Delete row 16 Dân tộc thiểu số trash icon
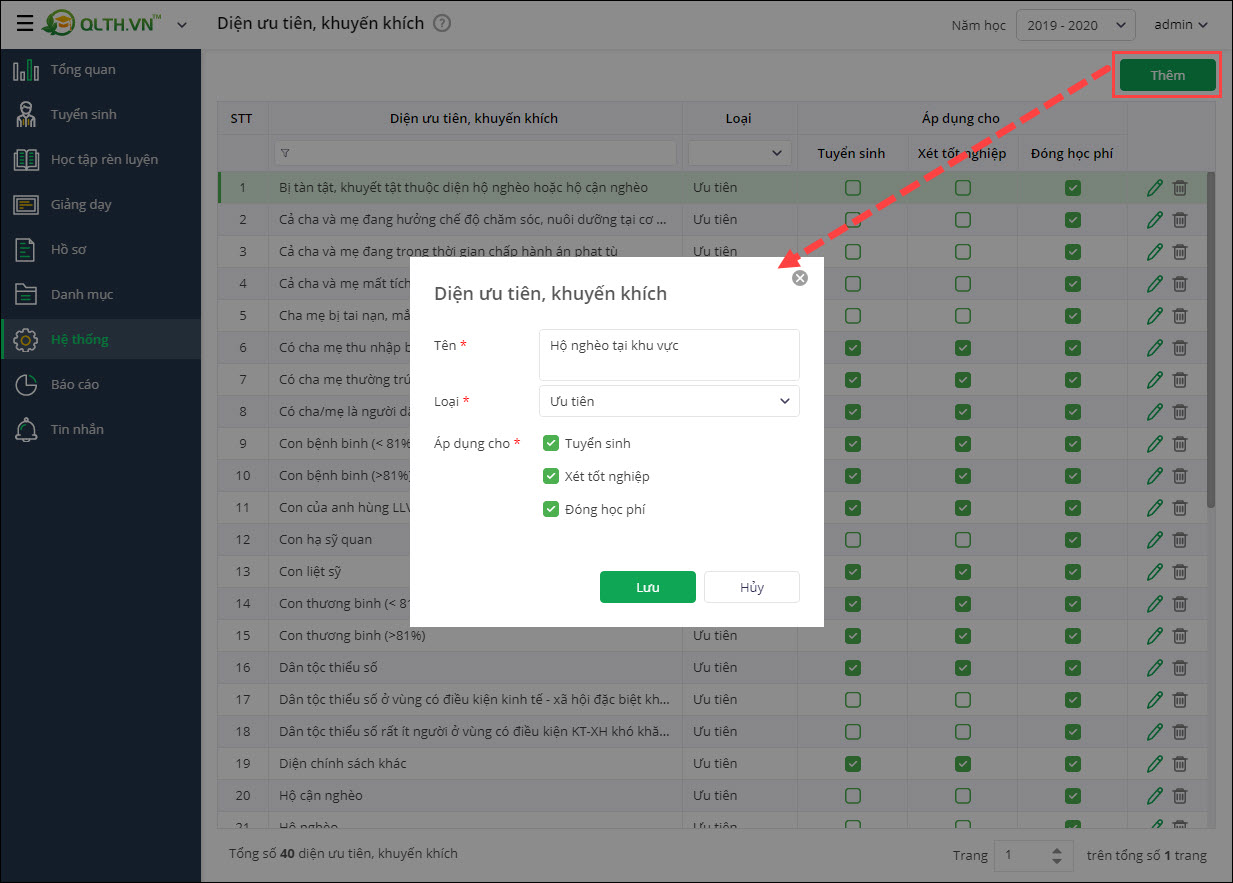Image resolution: width=1233 pixels, height=883 pixels. pyautogui.click(x=1180, y=667)
